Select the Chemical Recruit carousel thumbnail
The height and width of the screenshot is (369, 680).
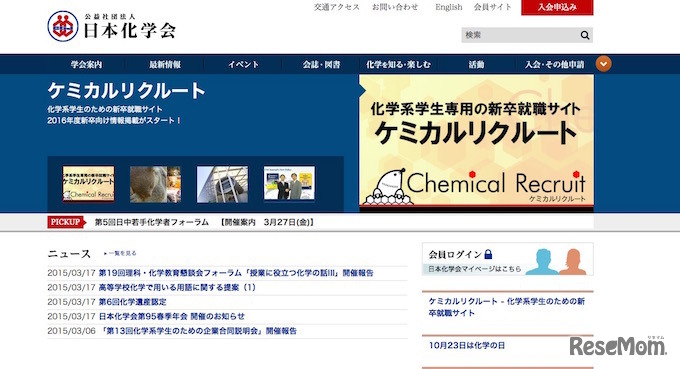pyautogui.click(x=88, y=184)
